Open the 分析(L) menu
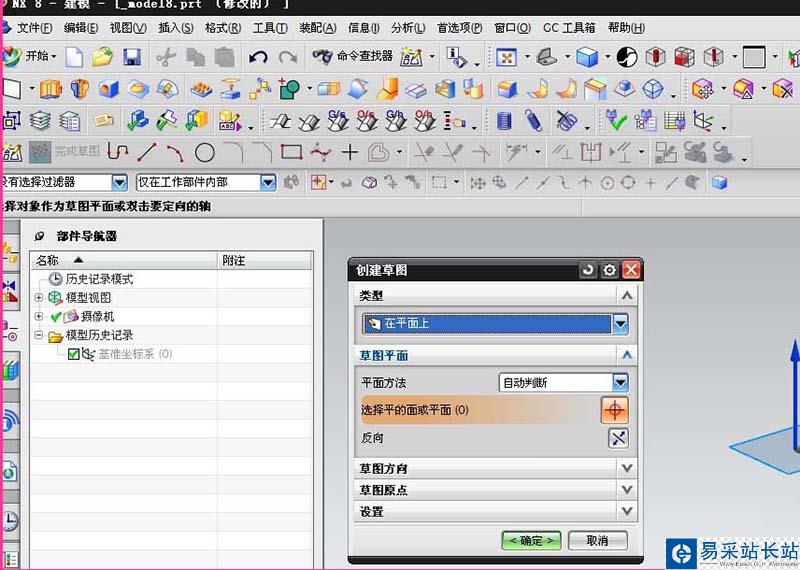800x570 pixels. (x=407, y=28)
